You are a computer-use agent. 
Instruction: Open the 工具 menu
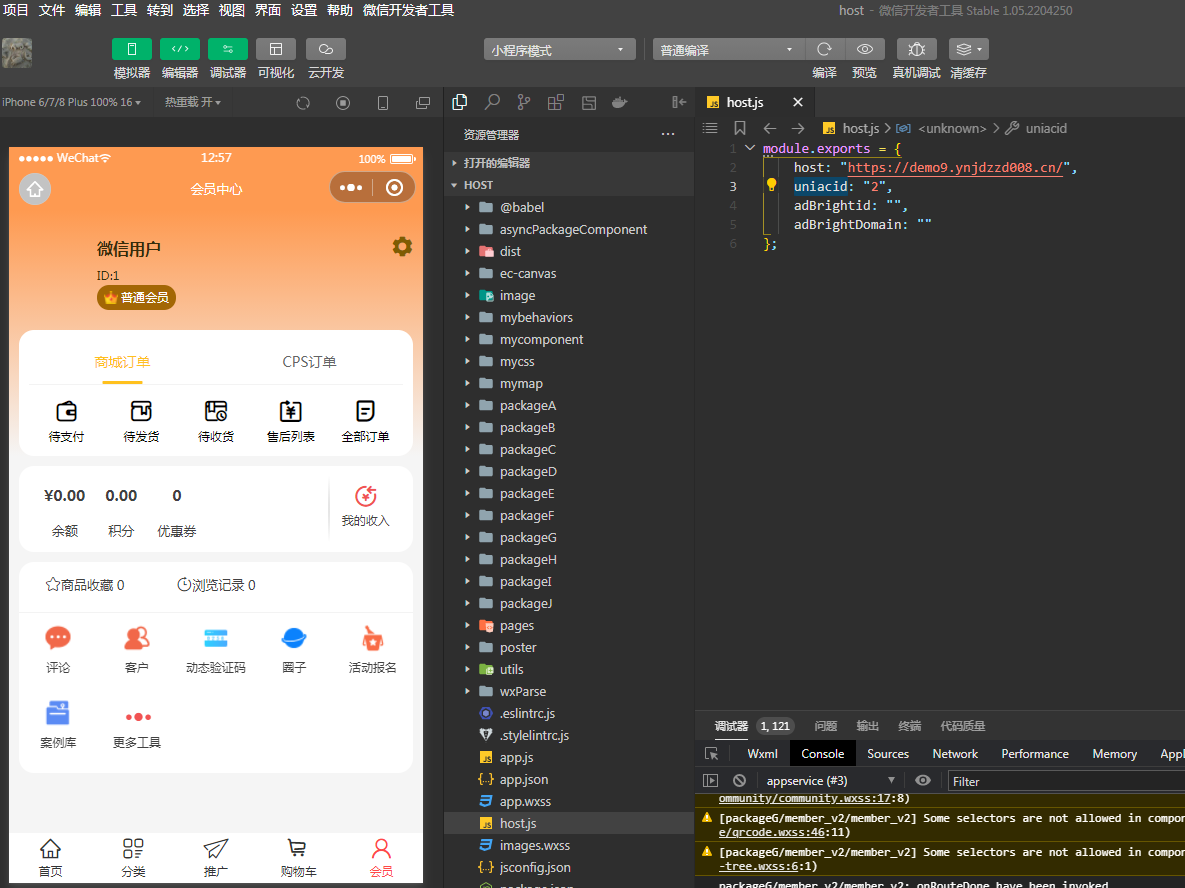click(124, 10)
